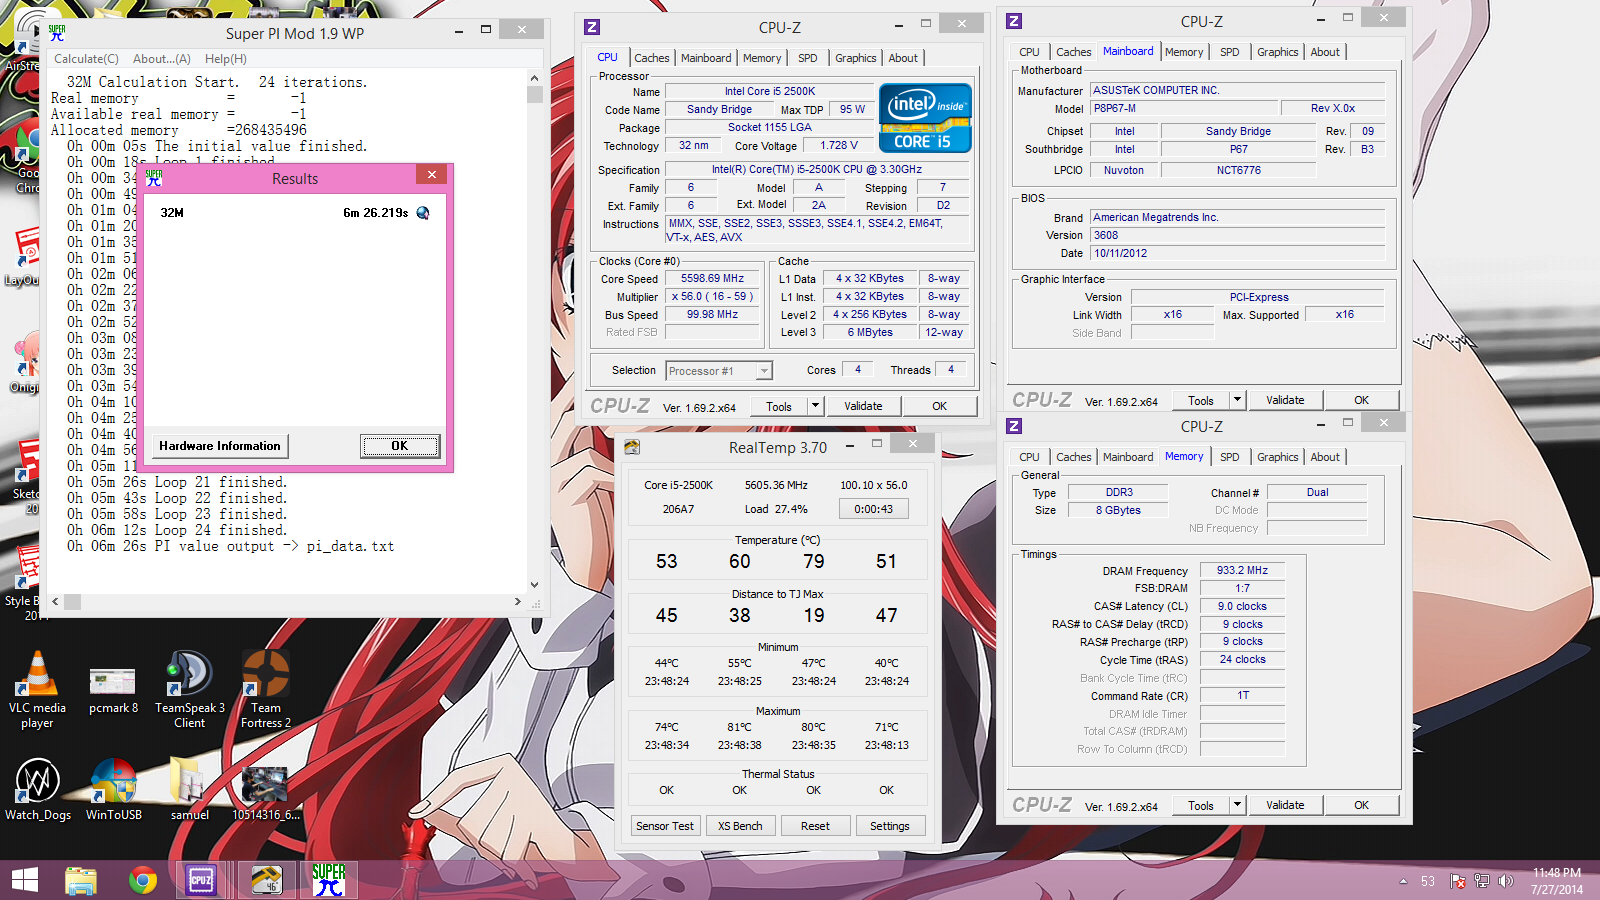Switch to CPU-Z from the taskbar
1600x900 pixels.
click(x=202, y=880)
